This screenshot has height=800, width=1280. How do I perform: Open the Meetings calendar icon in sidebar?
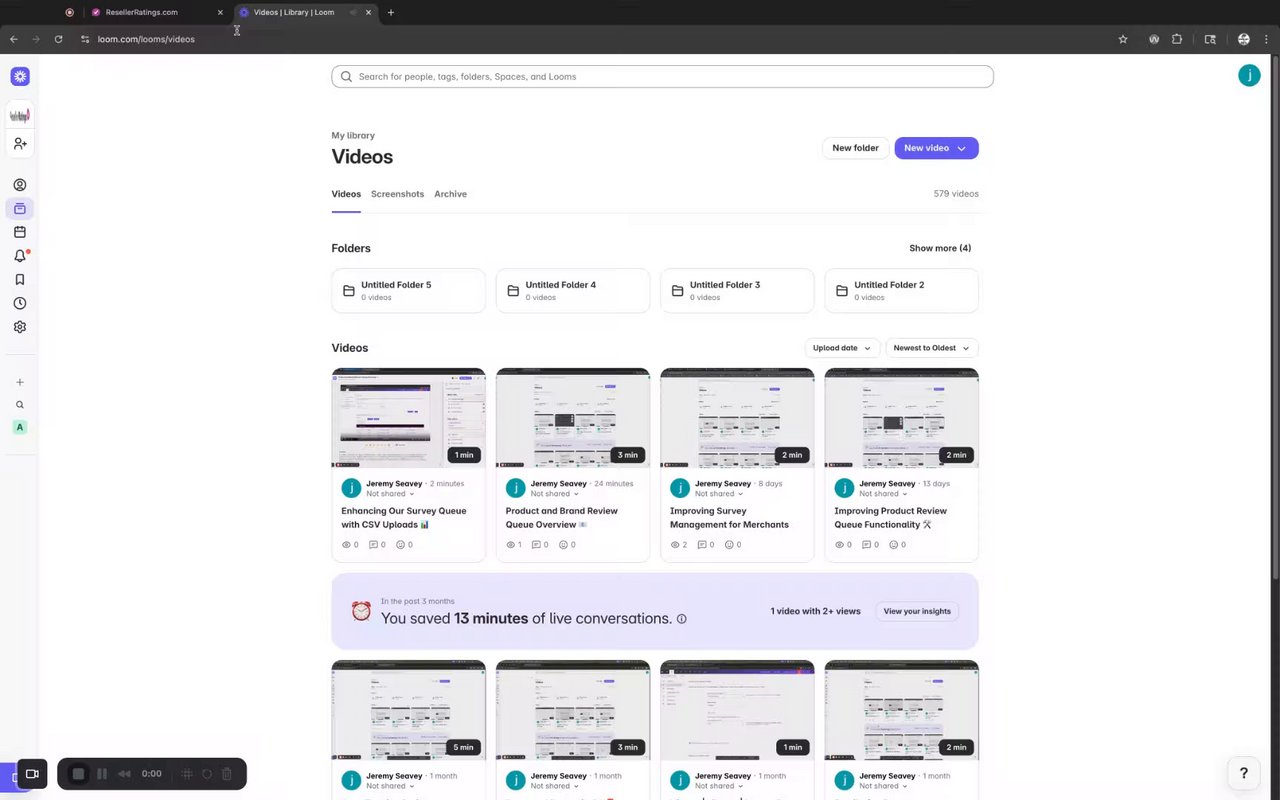click(20, 232)
